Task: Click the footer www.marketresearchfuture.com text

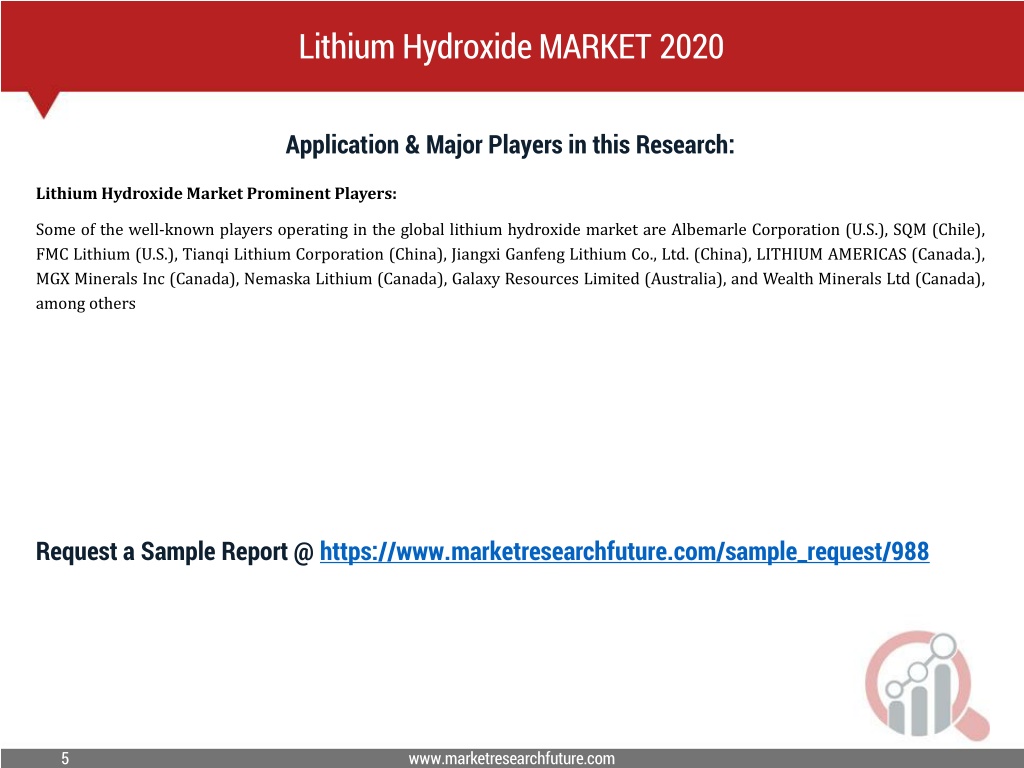Action: click(511, 758)
